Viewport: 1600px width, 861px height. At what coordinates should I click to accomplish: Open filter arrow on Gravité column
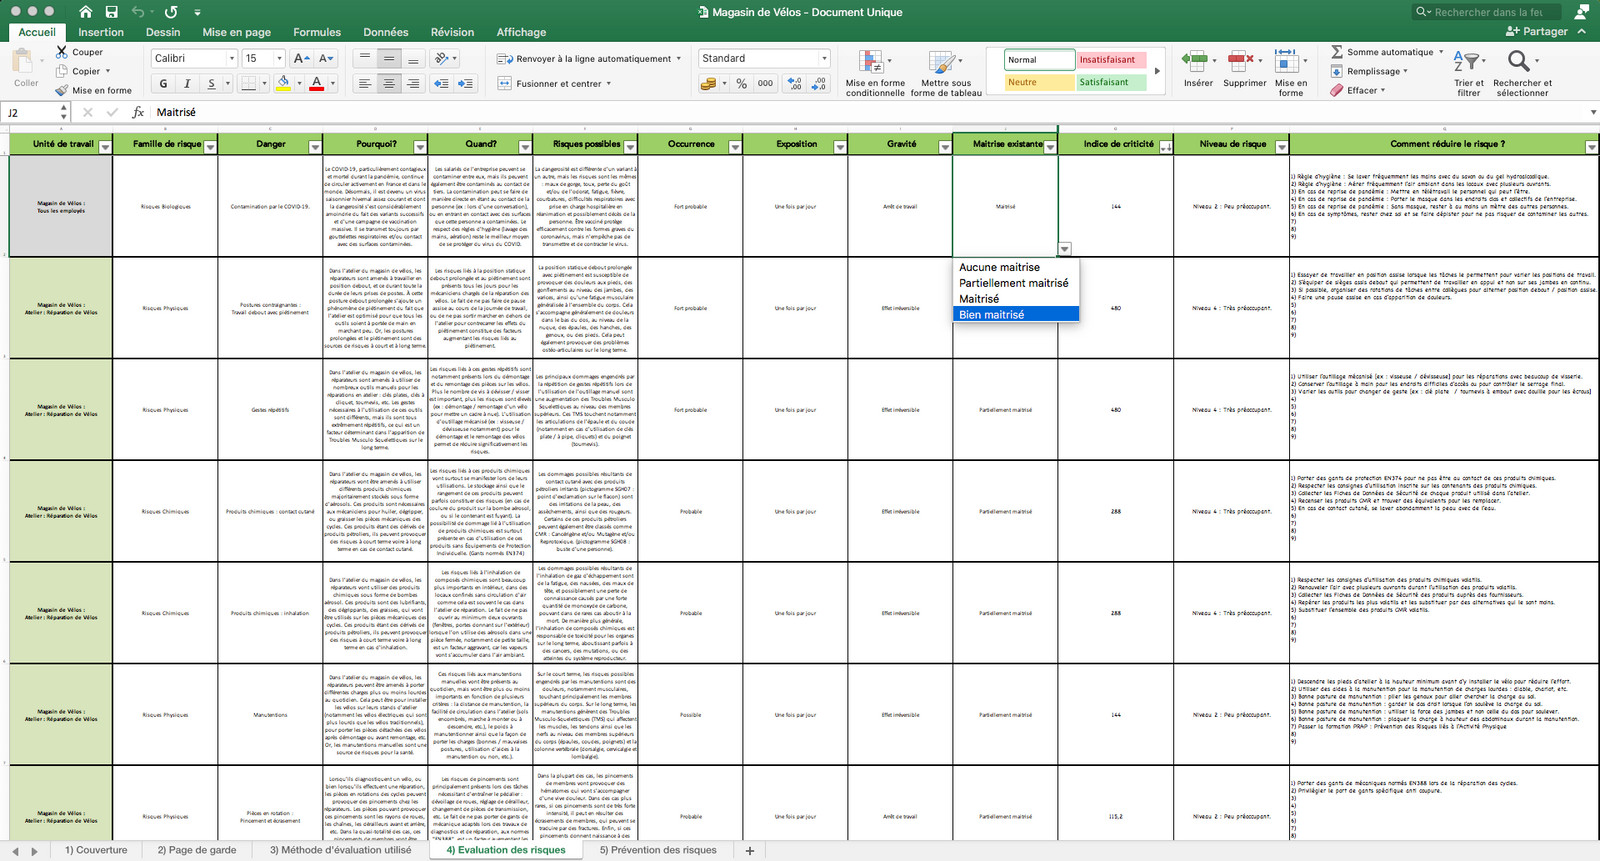pyautogui.click(x=945, y=147)
